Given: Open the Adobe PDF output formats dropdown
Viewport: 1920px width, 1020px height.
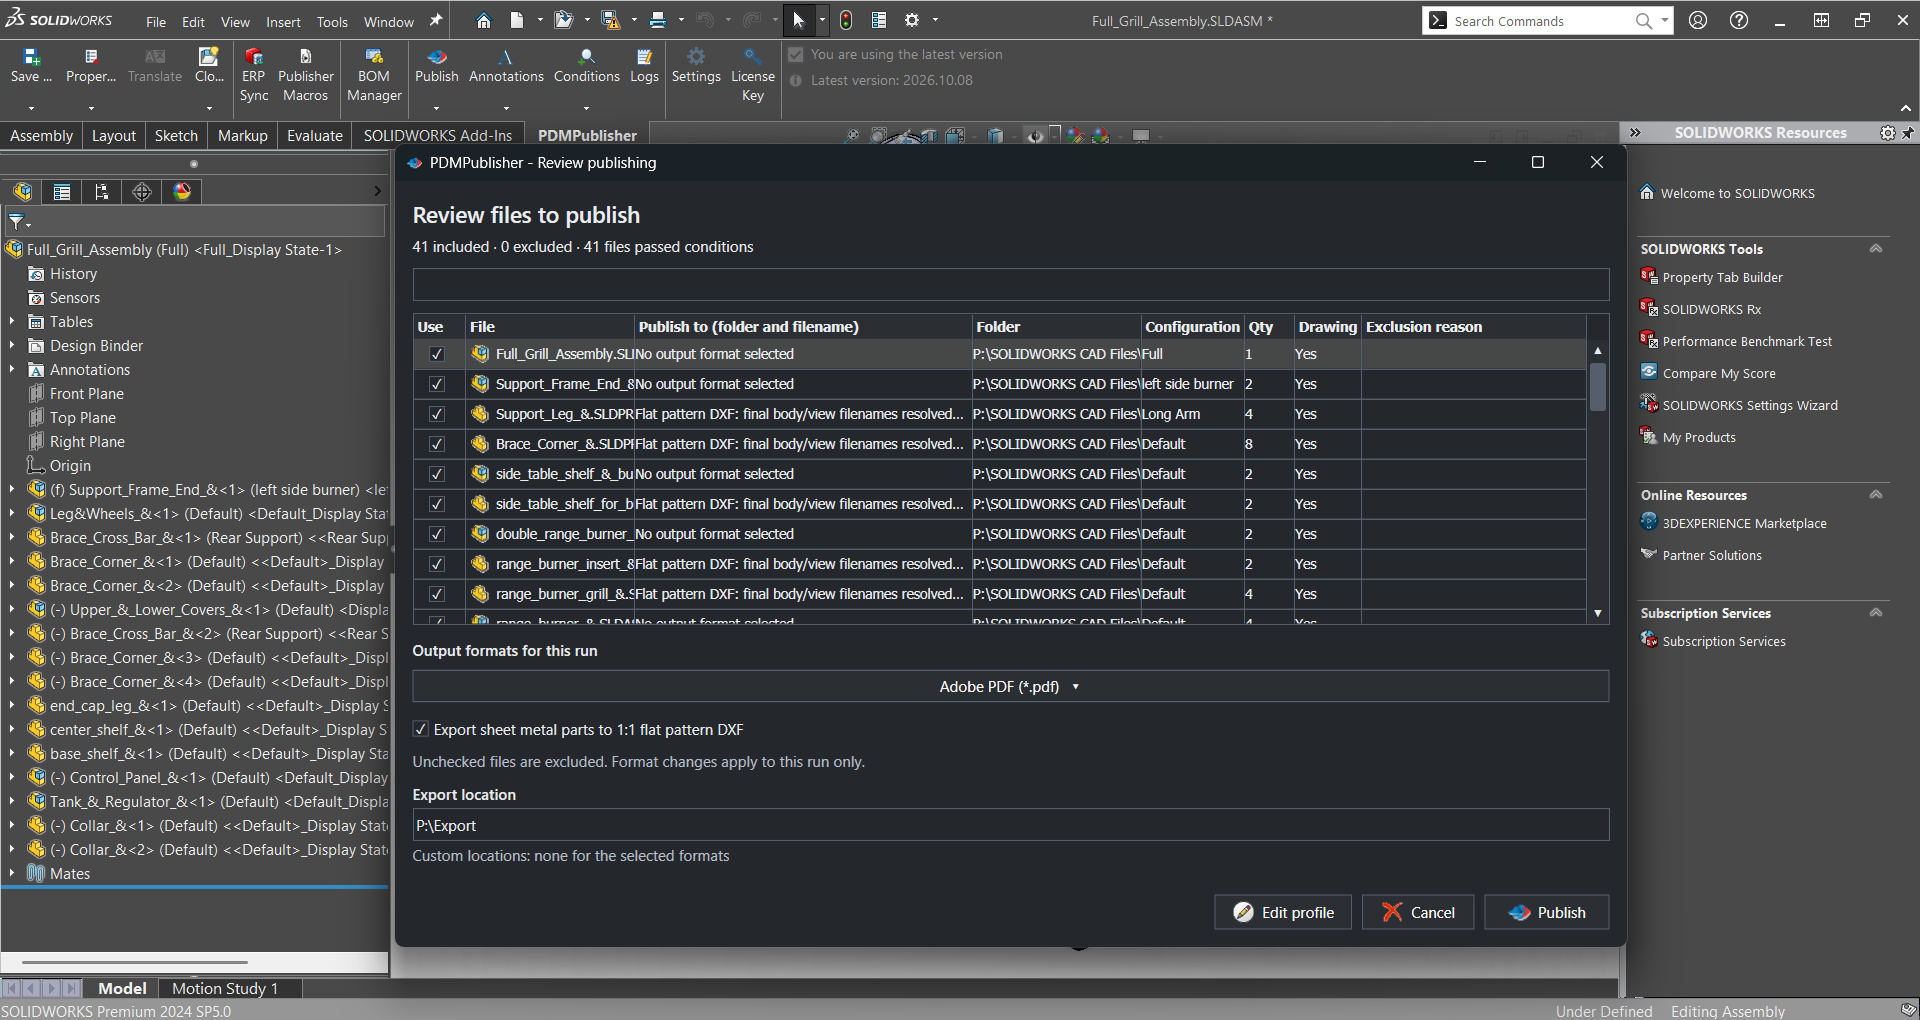Looking at the screenshot, I should tap(1010, 687).
